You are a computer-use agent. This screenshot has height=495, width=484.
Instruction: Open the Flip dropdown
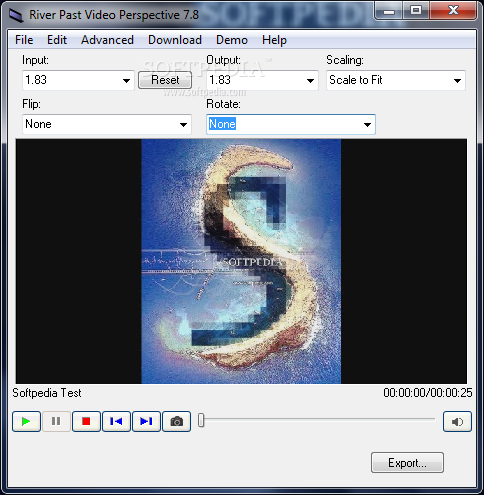tap(107, 124)
